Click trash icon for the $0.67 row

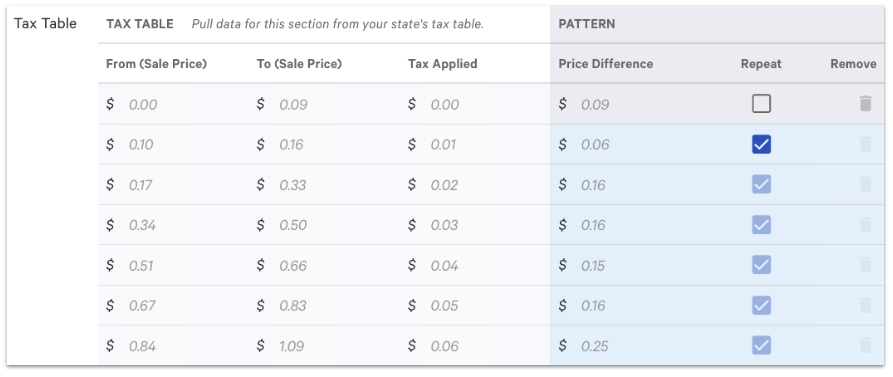point(865,306)
